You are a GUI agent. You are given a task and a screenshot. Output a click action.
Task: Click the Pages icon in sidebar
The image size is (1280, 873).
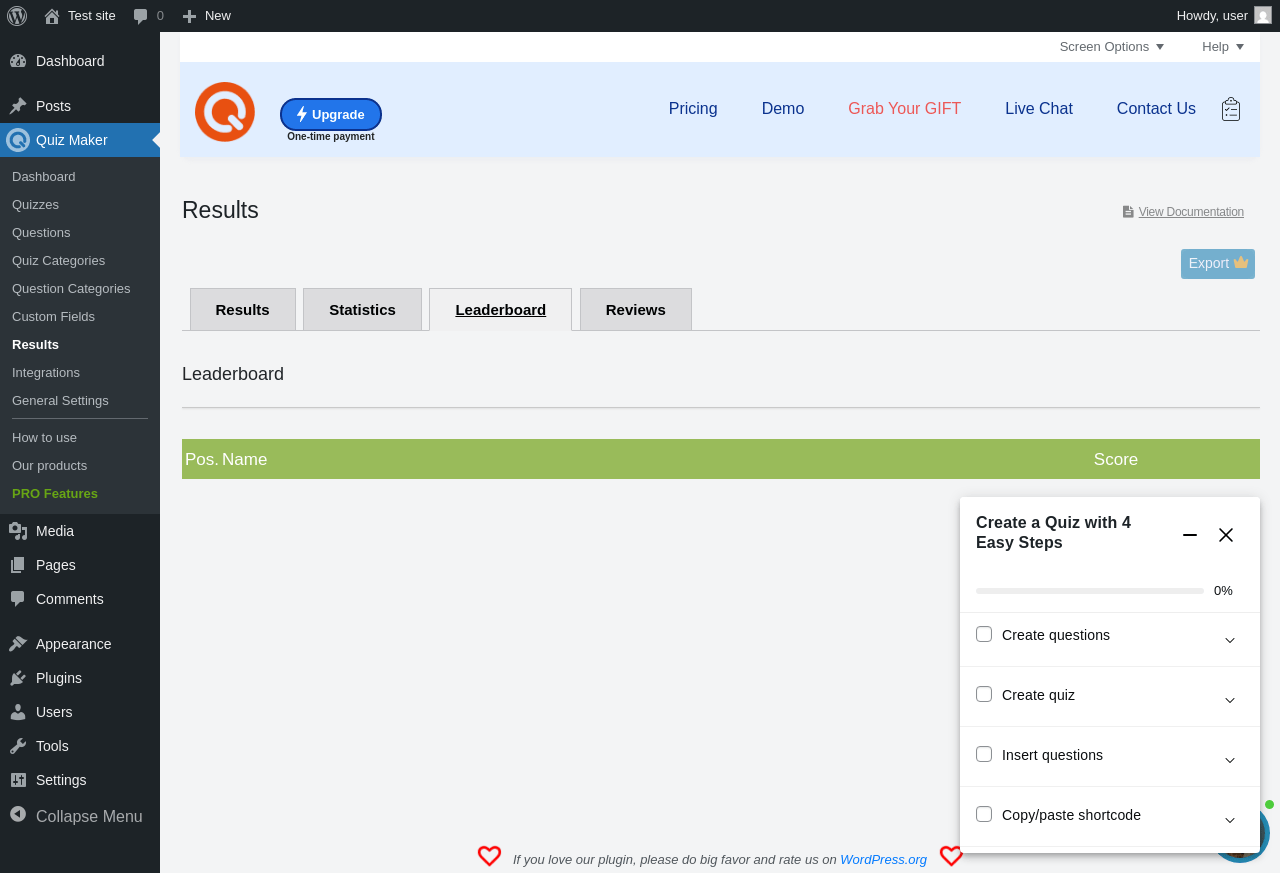click(18, 565)
